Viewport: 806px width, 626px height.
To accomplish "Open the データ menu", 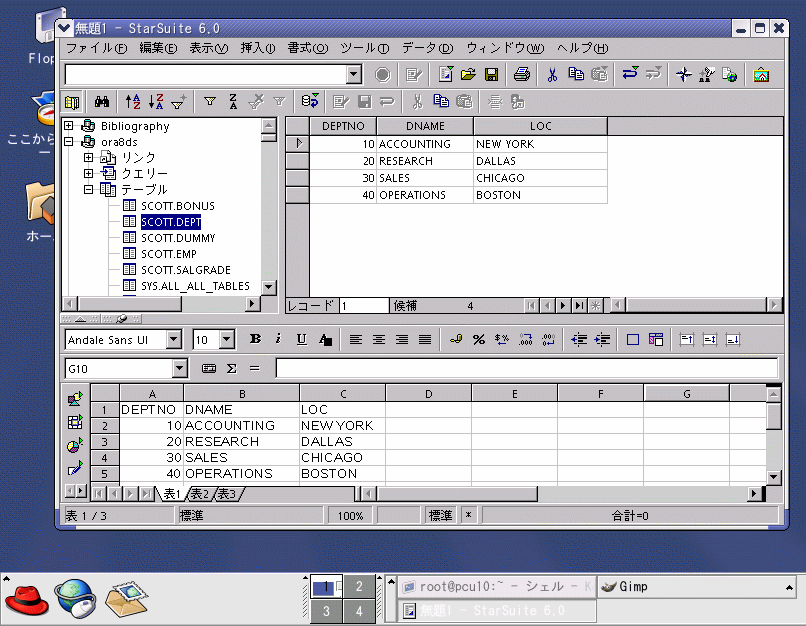I will pos(427,48).
